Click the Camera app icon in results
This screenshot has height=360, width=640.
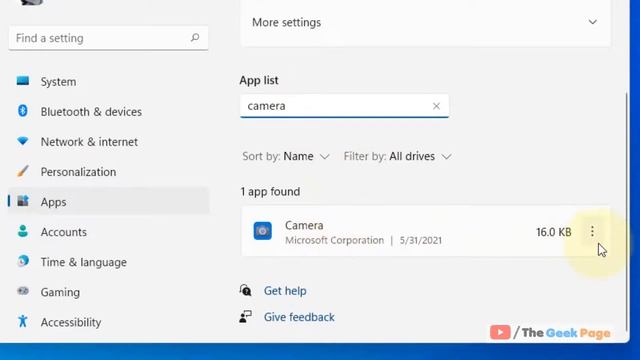262,231
